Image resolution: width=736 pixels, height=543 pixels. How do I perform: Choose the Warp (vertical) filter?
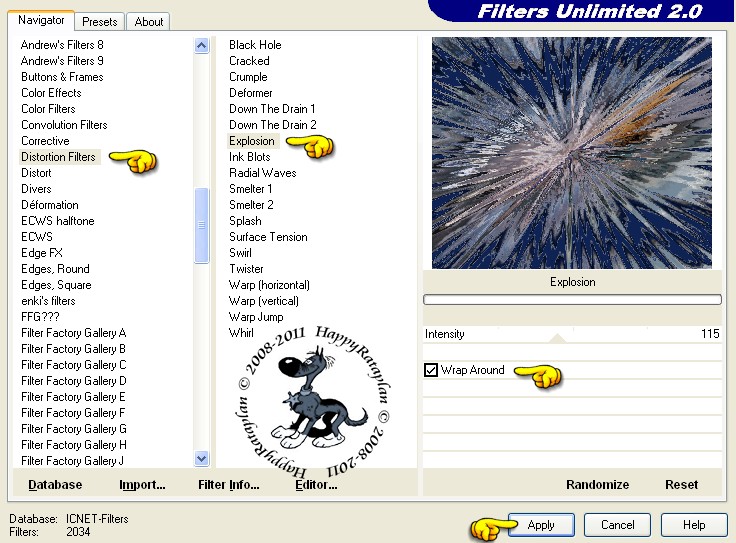(x=264, y=301)
